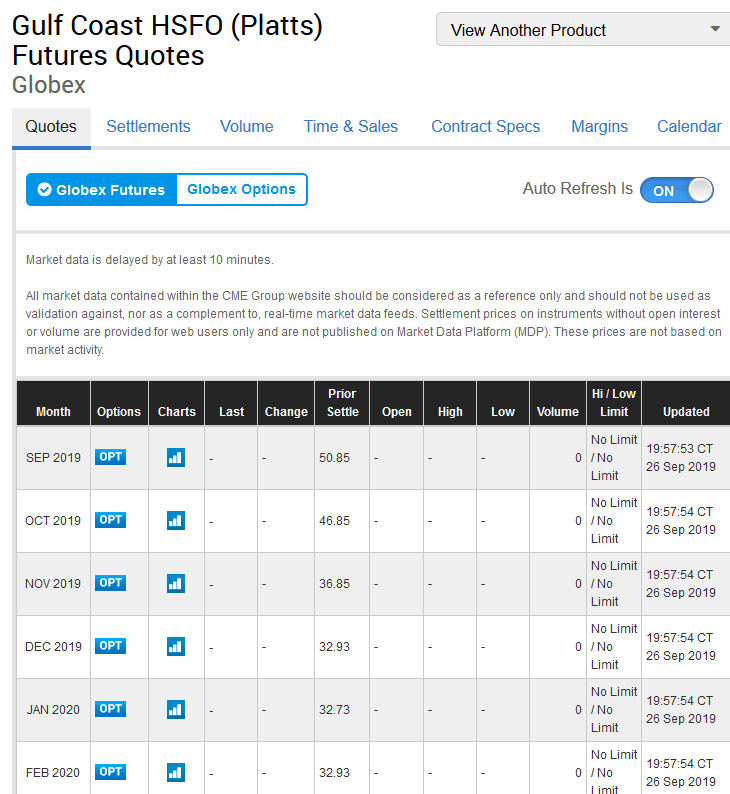Open chart icon for FEB 2020 row
Image resolution: width=730 pixels, height=794 pixels.
tap(176, 772)
